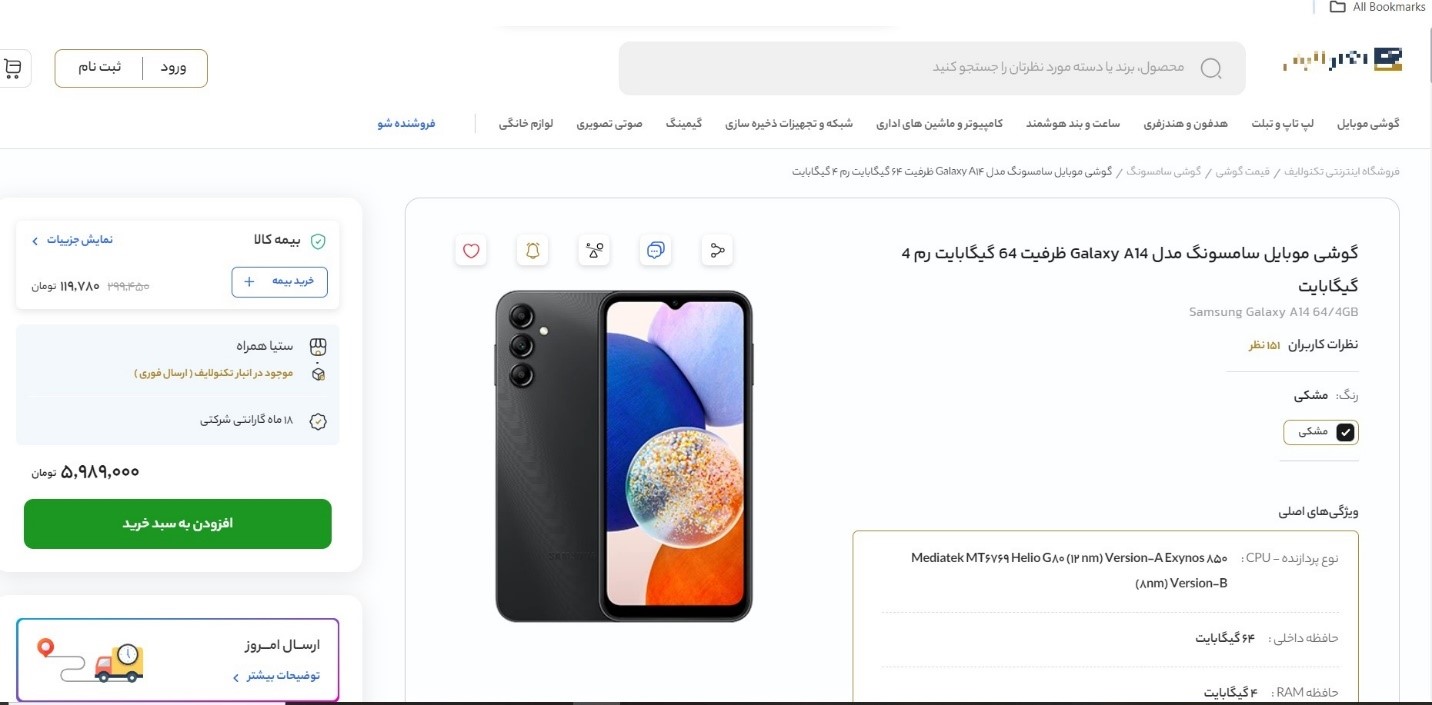Open the shopping cart icon

pos(13,68)
